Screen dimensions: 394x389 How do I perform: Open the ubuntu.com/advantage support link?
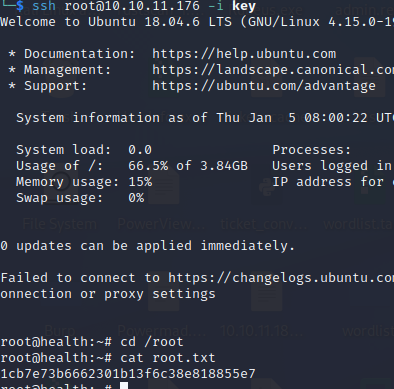coord(264,86)
